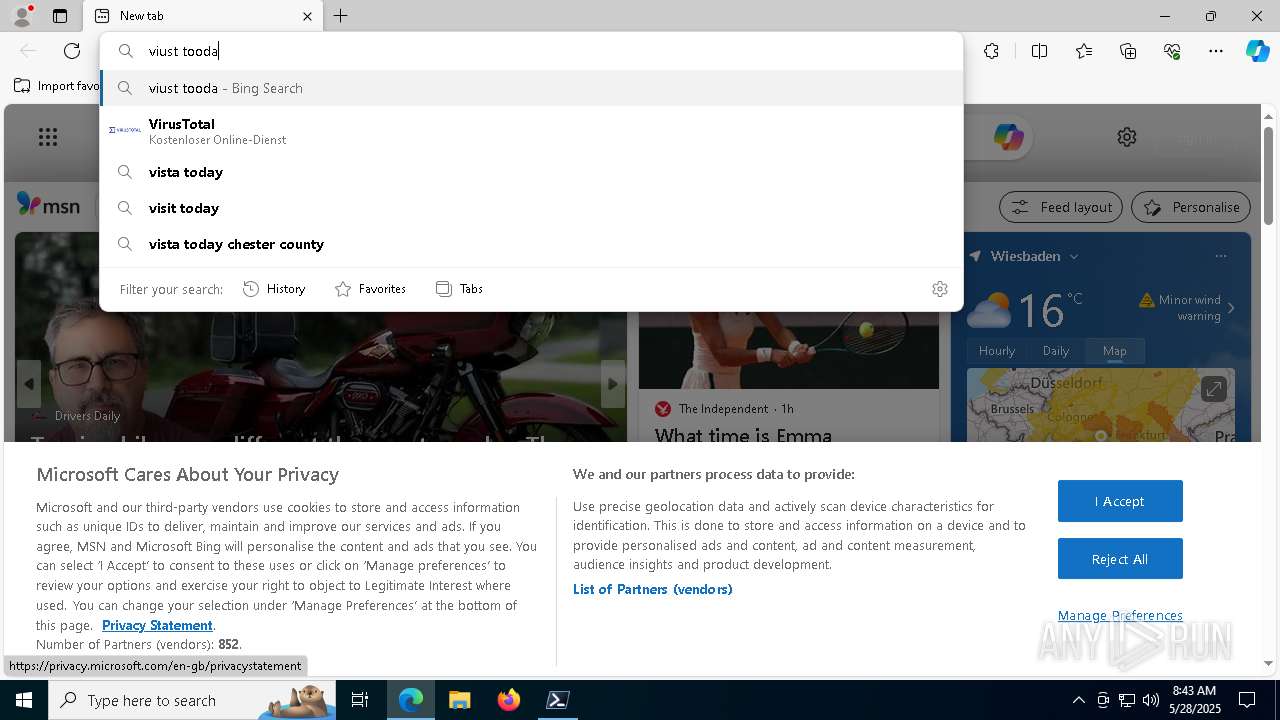Click Import favorites bookmark item
Image resolution: width=1280 pixels, height=720 pixels.
(x=57, y=86)
